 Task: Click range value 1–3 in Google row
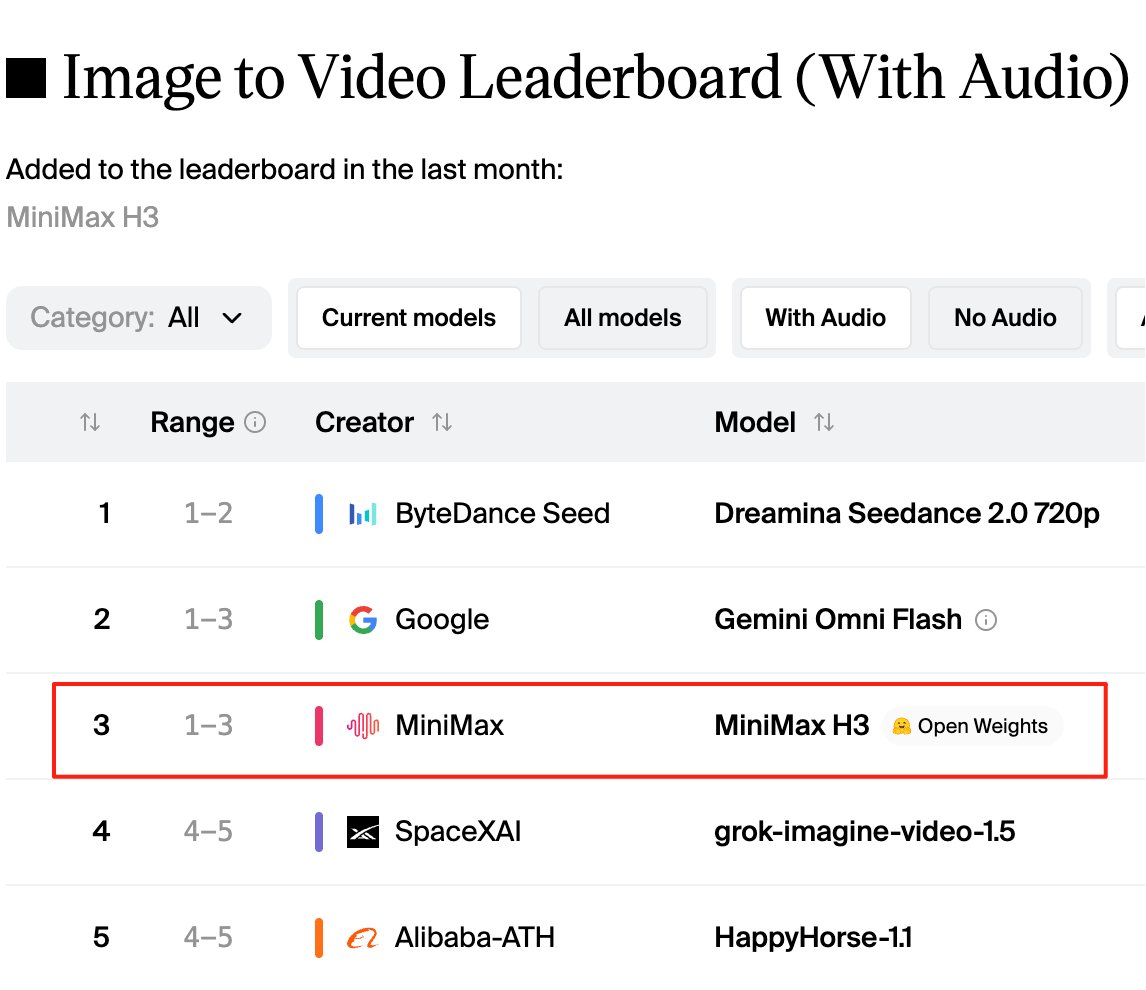coord(208,620)
